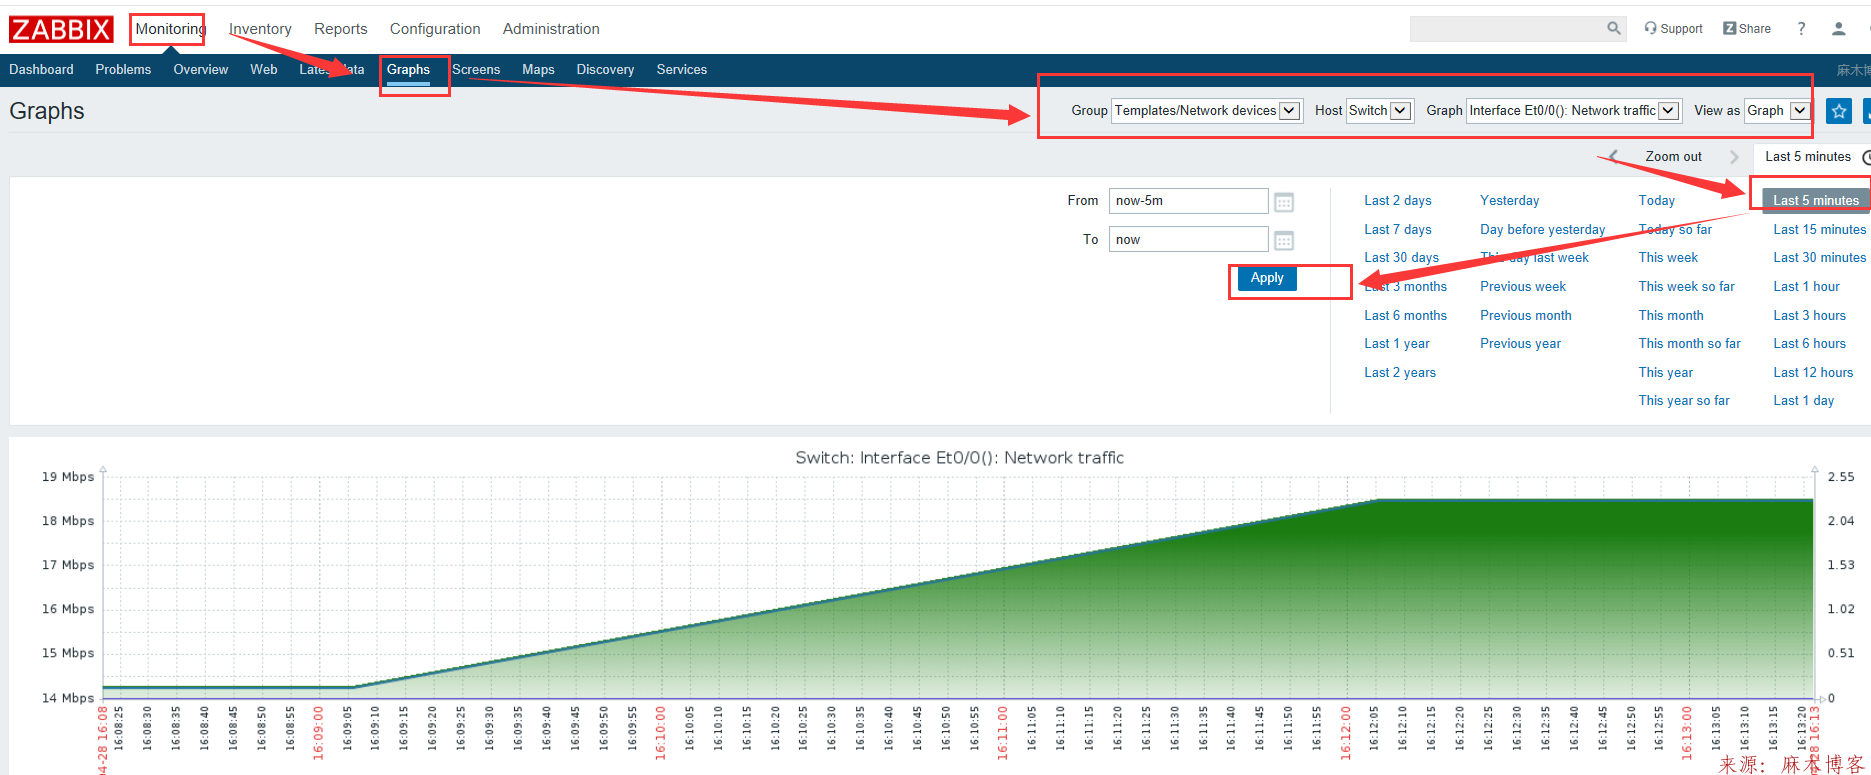Viewport: 1871px width, 775px height.
Task: Click the Apply button
Action: pyautogui.click(x=1267, y=278)
